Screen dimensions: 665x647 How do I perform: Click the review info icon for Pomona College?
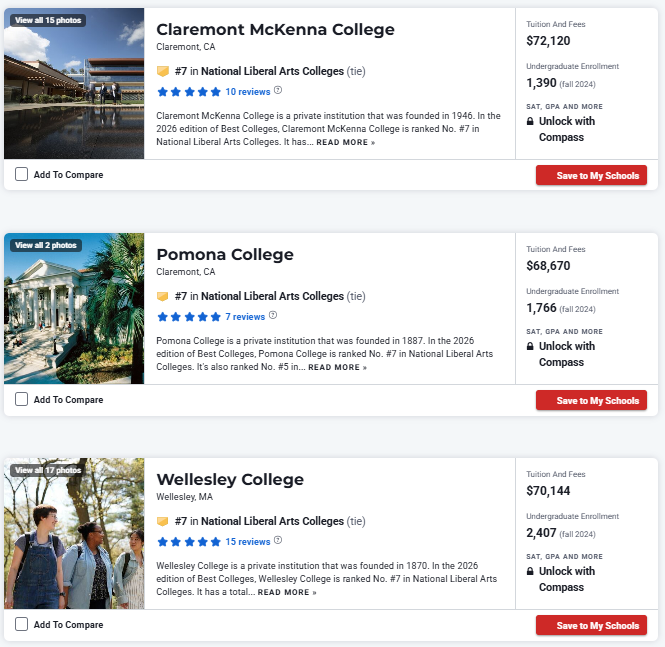click(x=273, y=316)
